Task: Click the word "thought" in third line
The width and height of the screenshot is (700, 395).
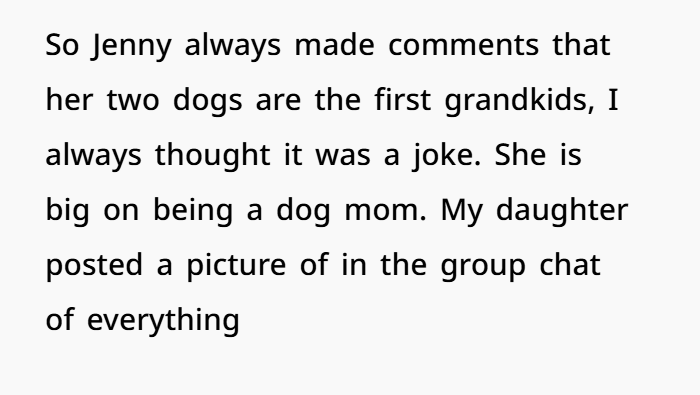Action: click(212, 156)
